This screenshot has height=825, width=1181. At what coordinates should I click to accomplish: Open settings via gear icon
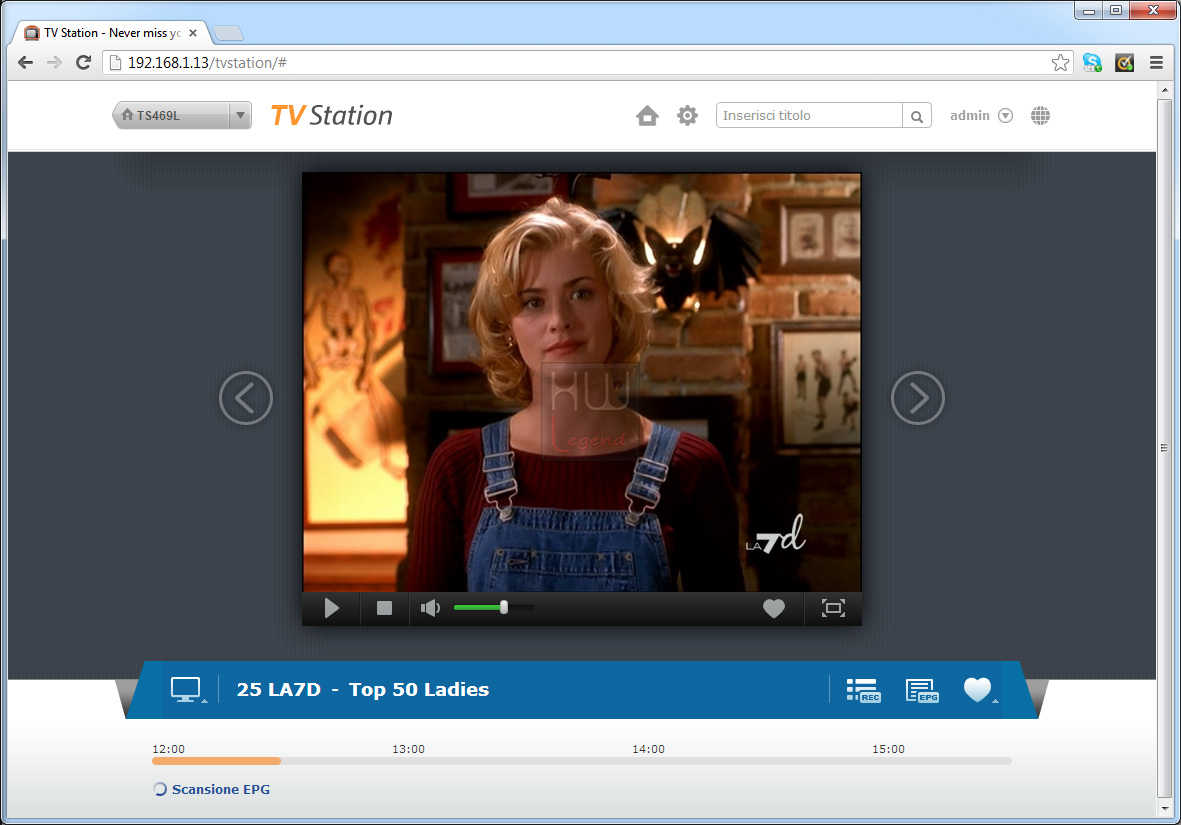click(x=687, y=115)
